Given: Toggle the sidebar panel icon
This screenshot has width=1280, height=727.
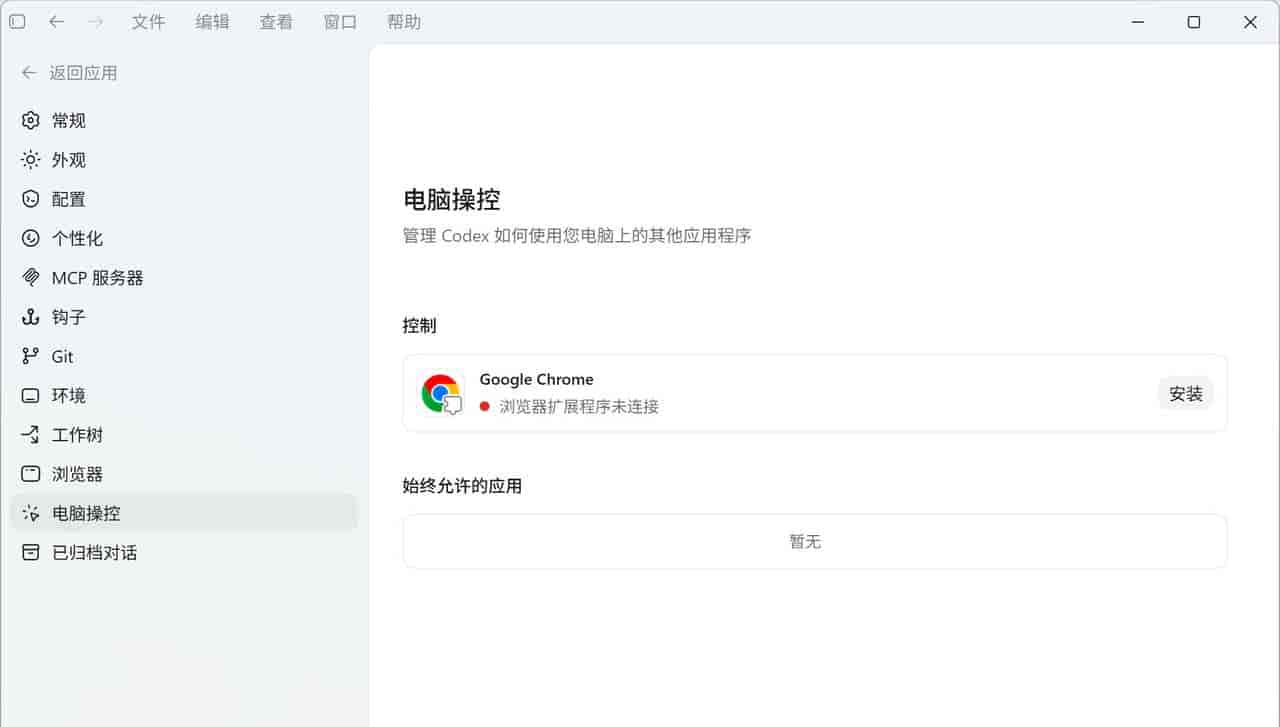Looking at the screenshot, I should [17, 21].
